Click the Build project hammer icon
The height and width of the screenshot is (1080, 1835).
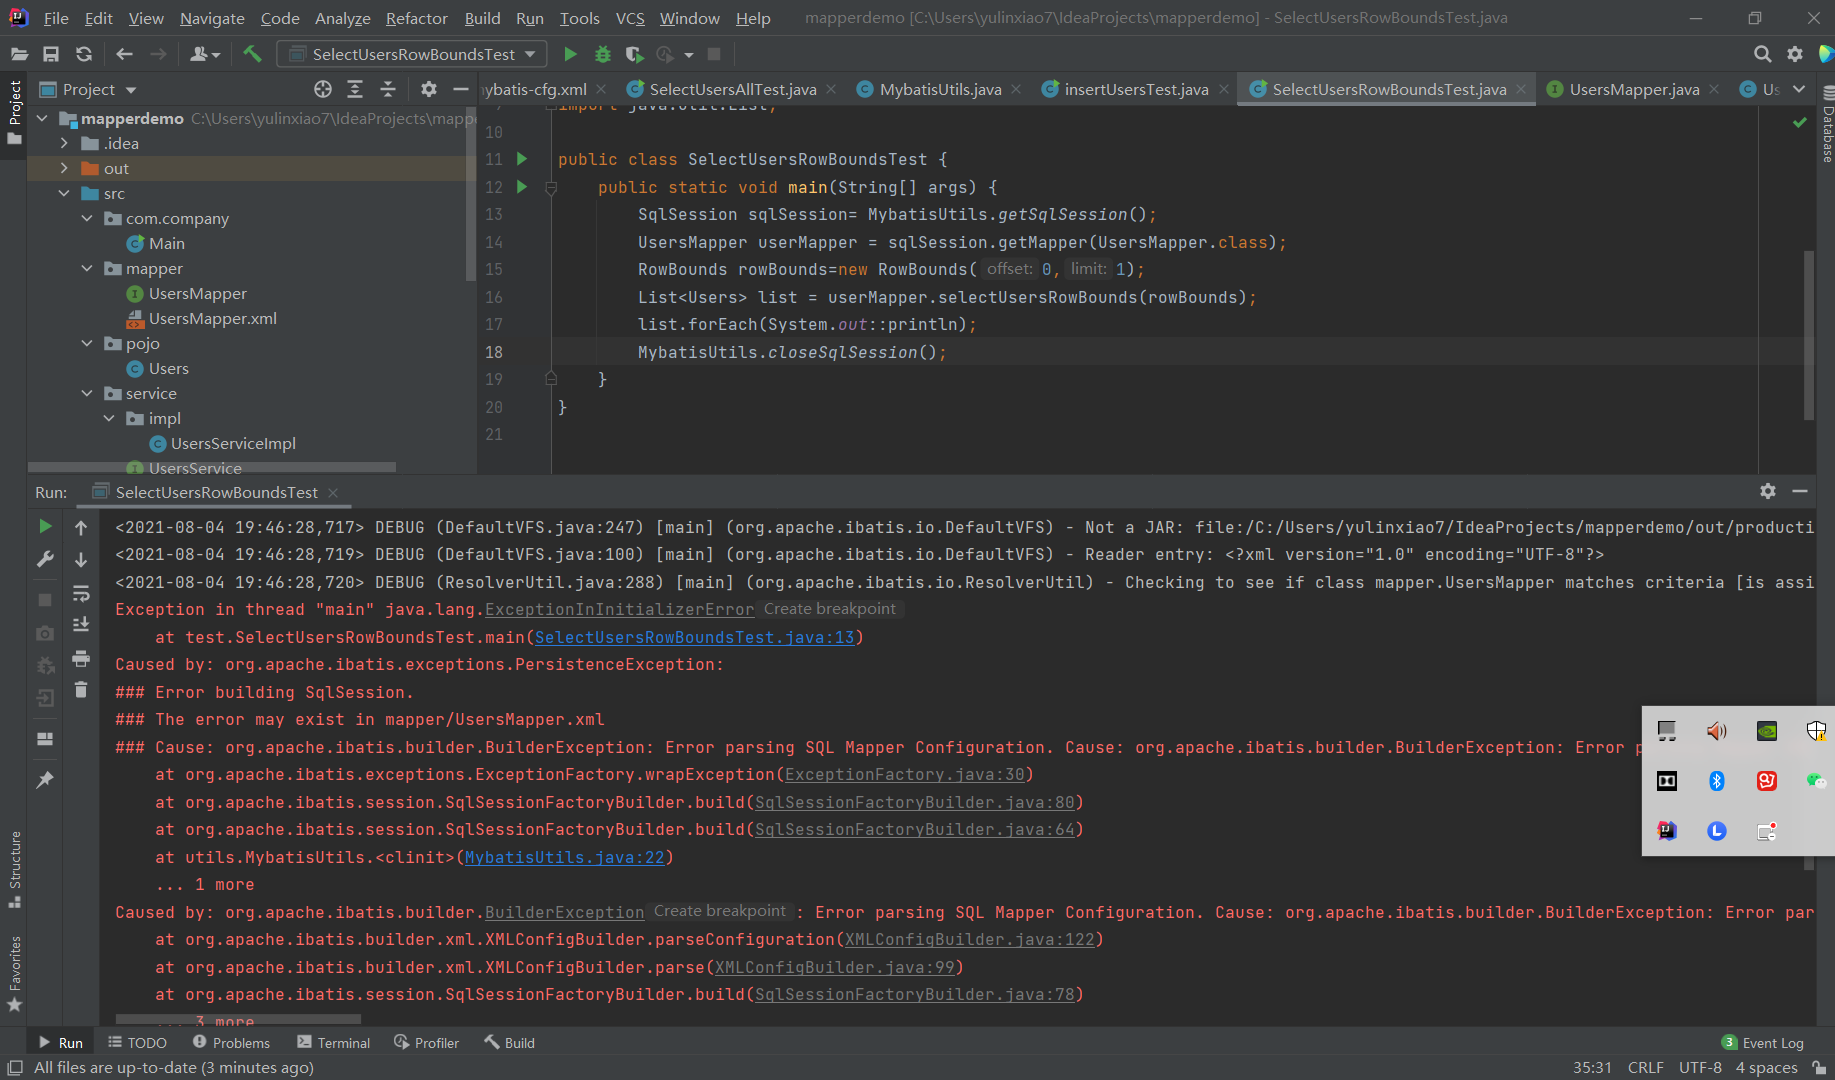[252, 54]
